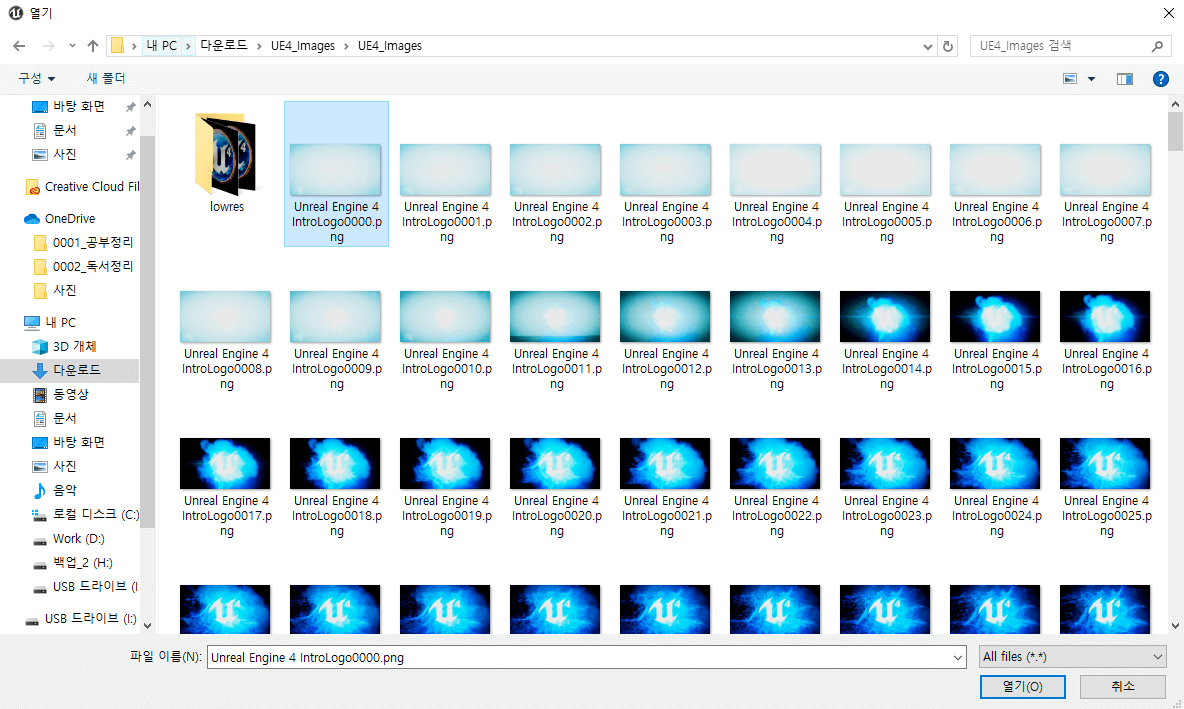Select IntroLogo0025.png thumbnail
1184x709 pixels.
pos(1105,464)
